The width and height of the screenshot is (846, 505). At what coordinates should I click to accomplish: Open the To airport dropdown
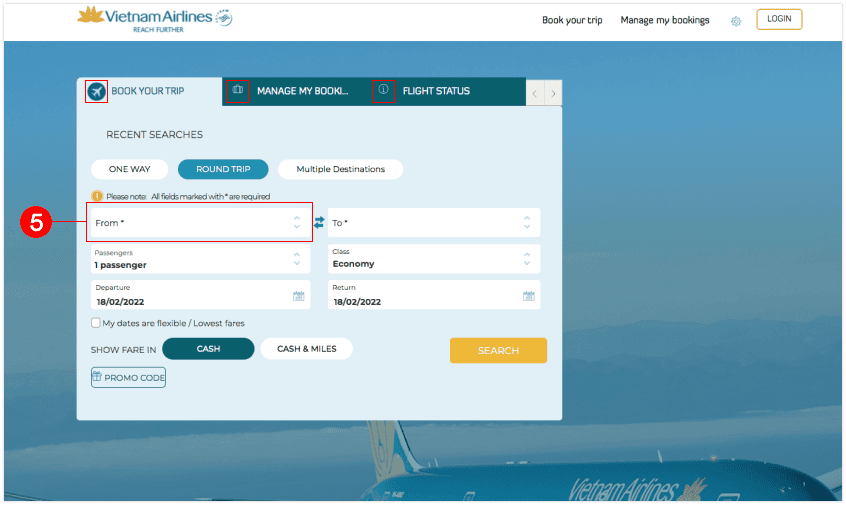[434, 222]
